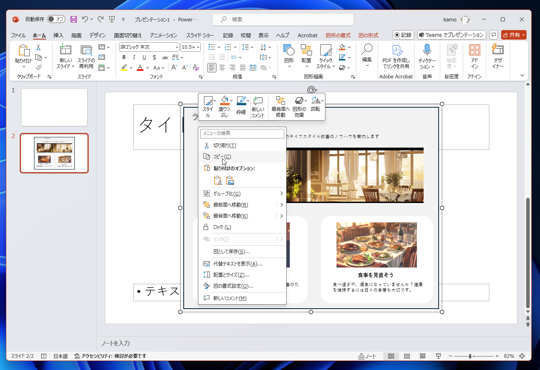Align text left in the paragraph group
540x370 pixels.
[x=212, y=68]
